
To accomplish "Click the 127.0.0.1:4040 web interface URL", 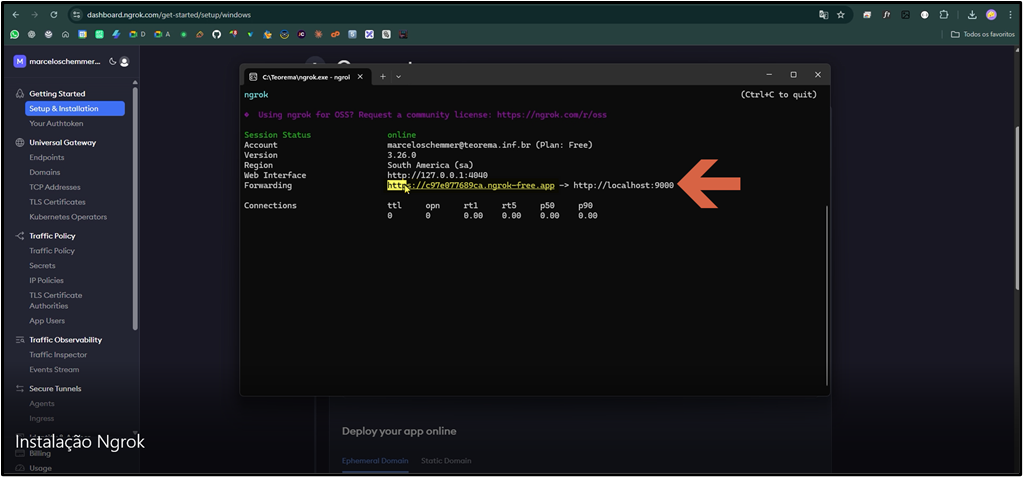I will click(x=437, y=176).
